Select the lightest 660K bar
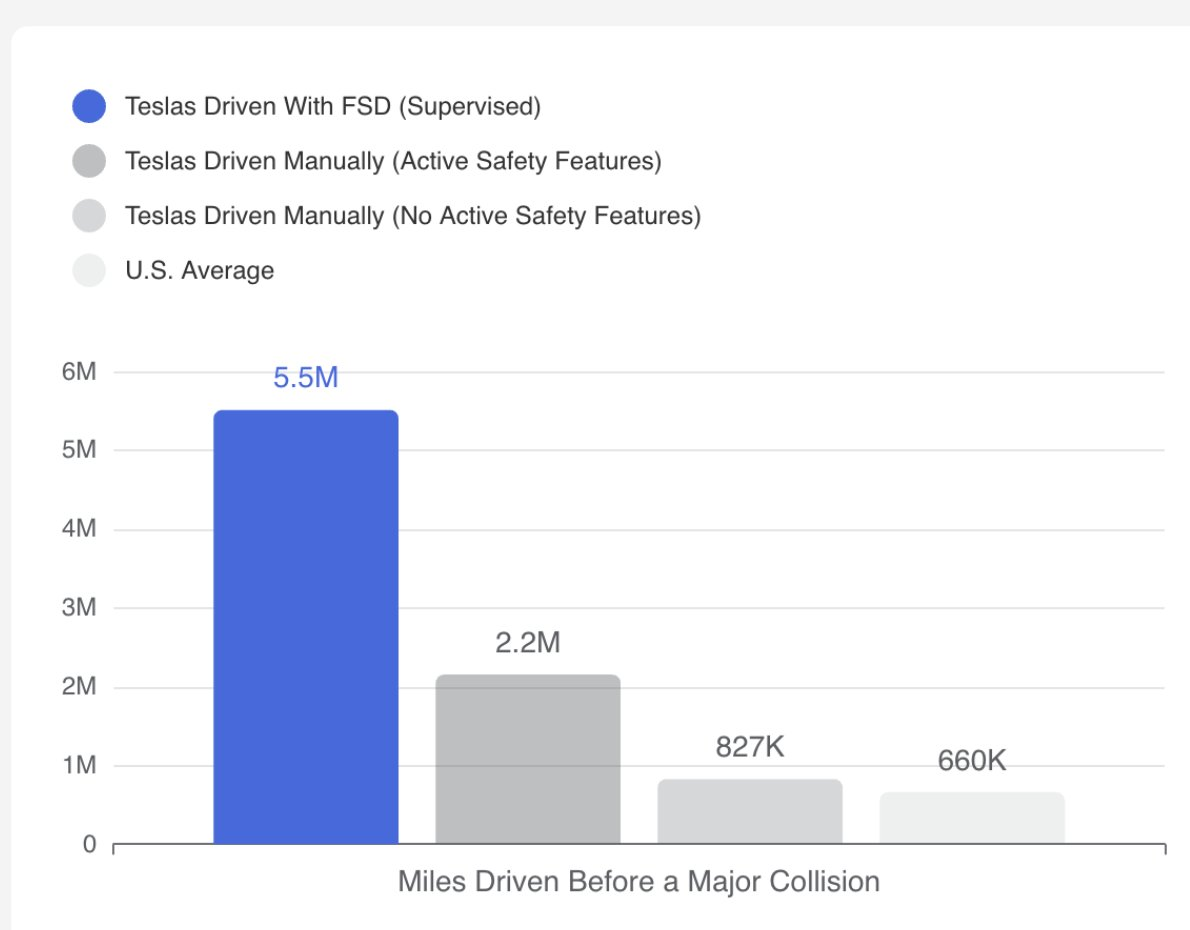 (x=972, y=818)
